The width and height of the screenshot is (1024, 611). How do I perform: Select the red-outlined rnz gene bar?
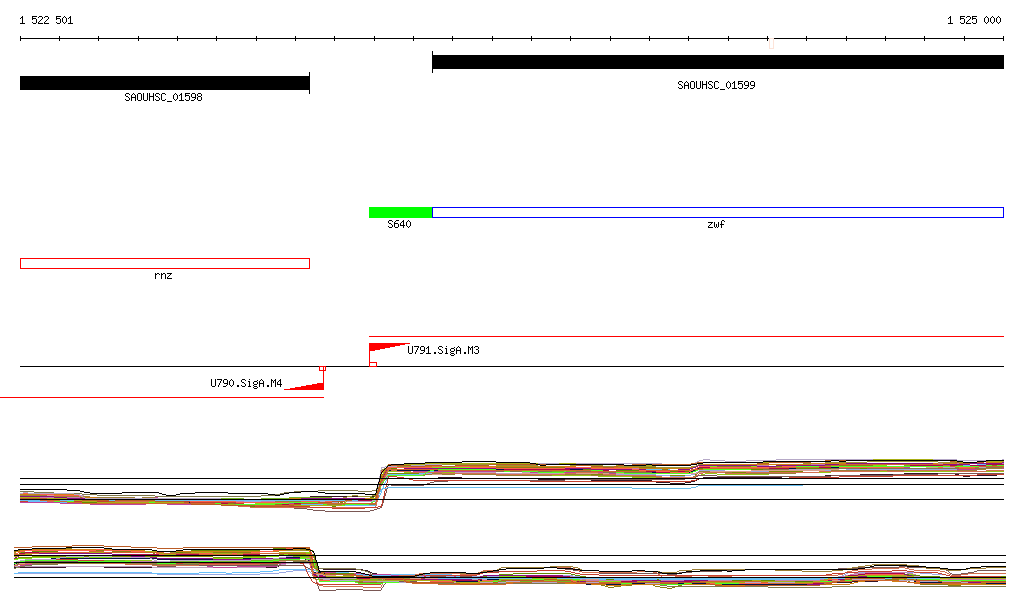[165, 263]
